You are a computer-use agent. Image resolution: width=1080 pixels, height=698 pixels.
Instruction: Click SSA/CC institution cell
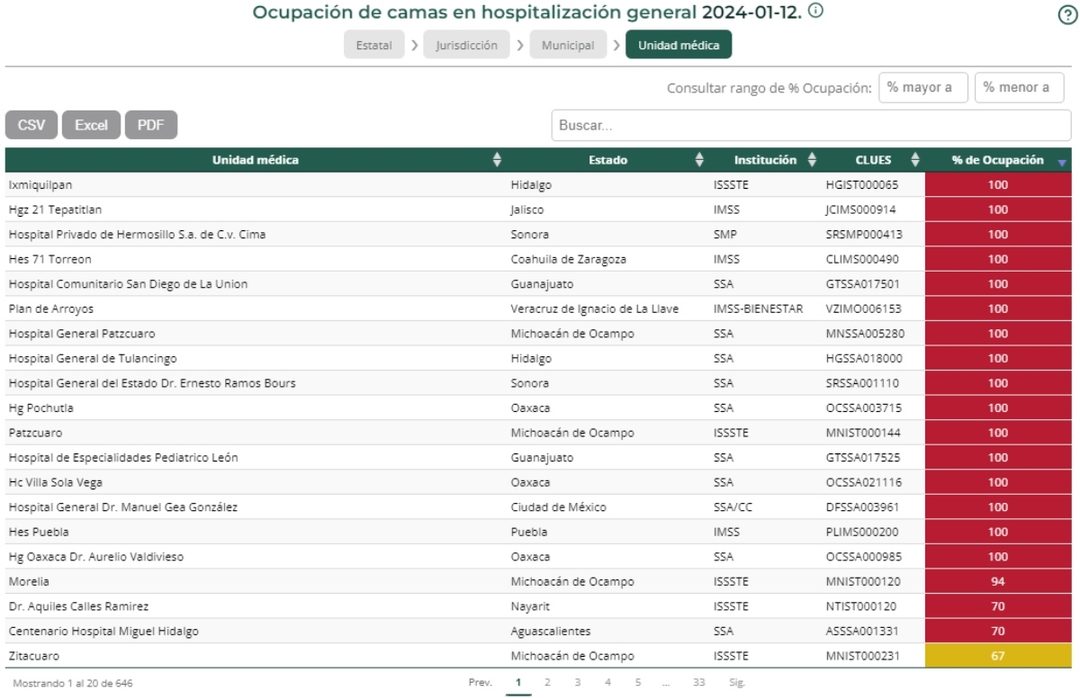click(x=733, y=507)
